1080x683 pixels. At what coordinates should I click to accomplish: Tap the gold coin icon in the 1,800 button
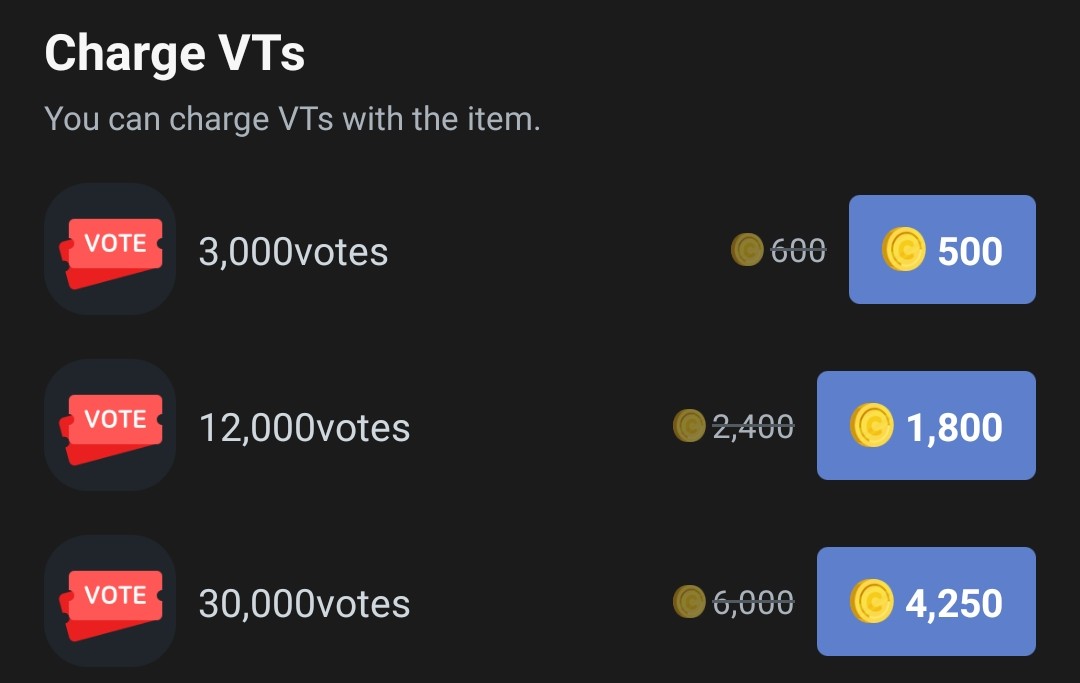point(872,426)
